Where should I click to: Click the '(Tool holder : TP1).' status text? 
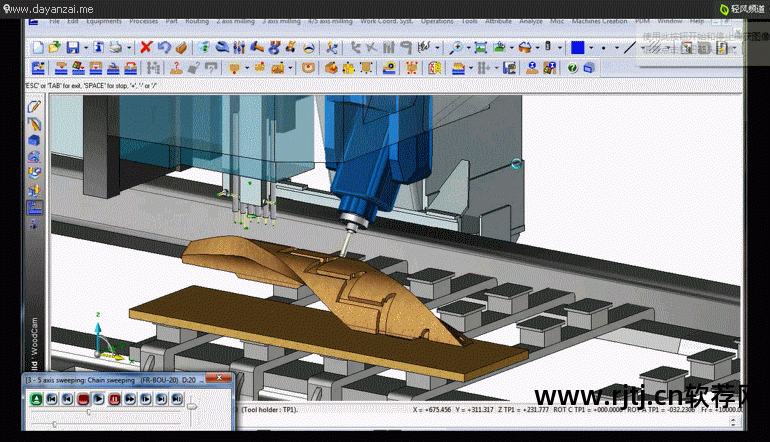(x=270, y=409)
